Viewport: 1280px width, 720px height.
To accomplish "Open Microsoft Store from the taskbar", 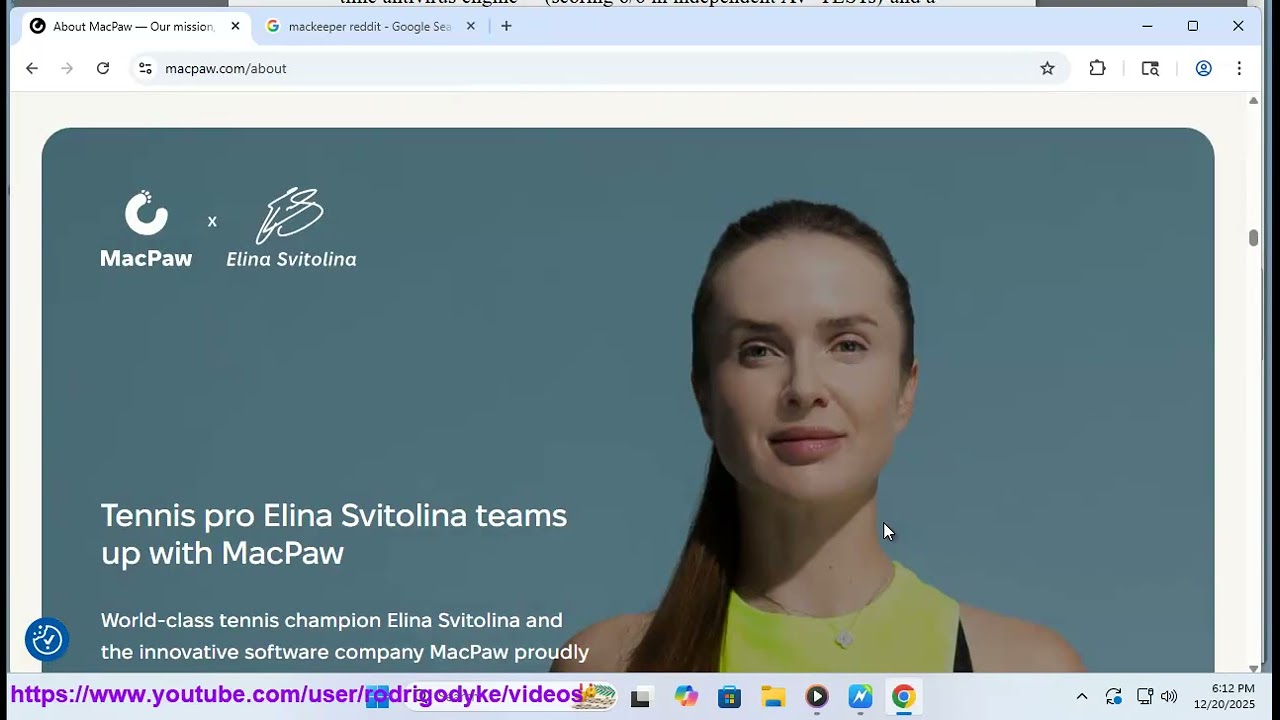I will point(729,697).
